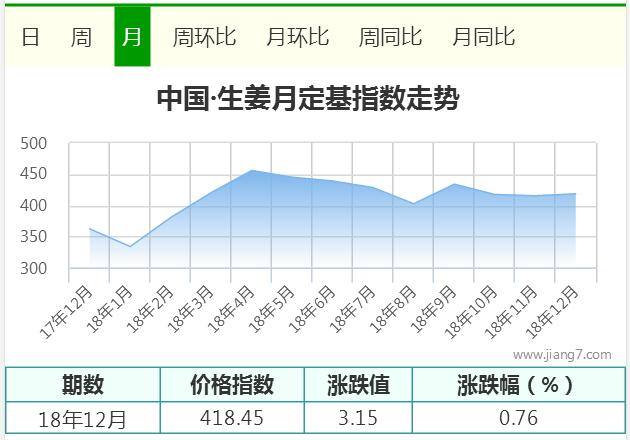Click the 价格指数 column header
Screen dimensions: 630x440
click(232, 385)
